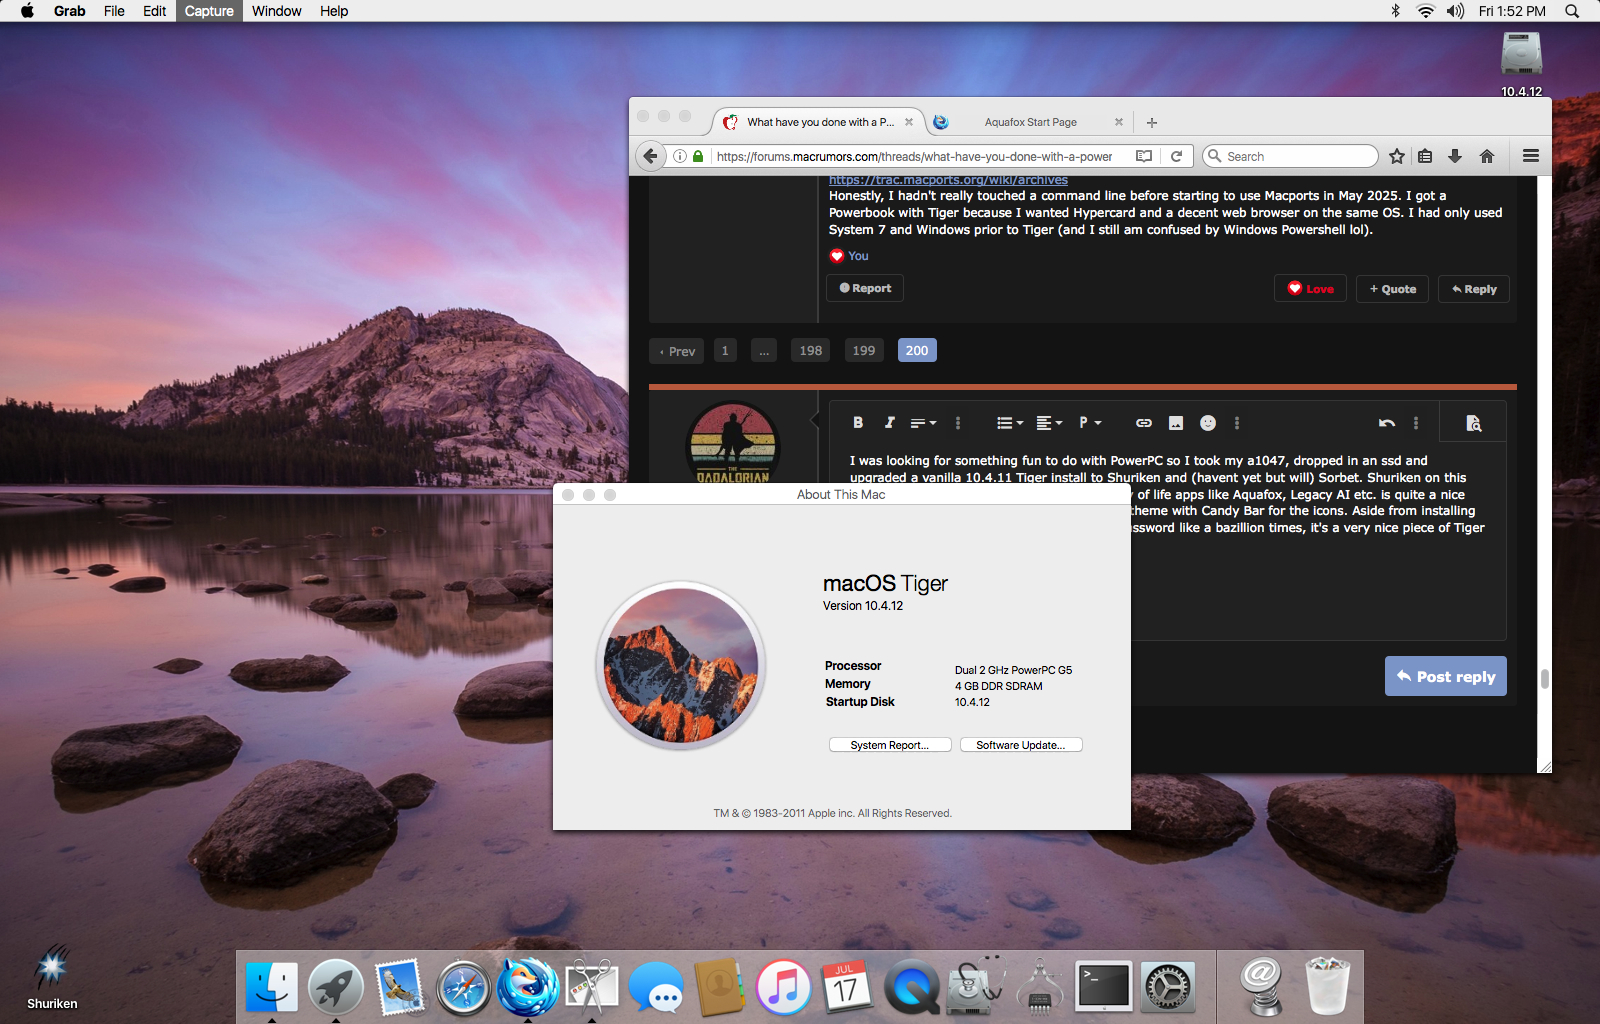Reload the MacRumors page
Image resolution: width=1600 pixels, height=1024 pixels.
(1177, 156)
